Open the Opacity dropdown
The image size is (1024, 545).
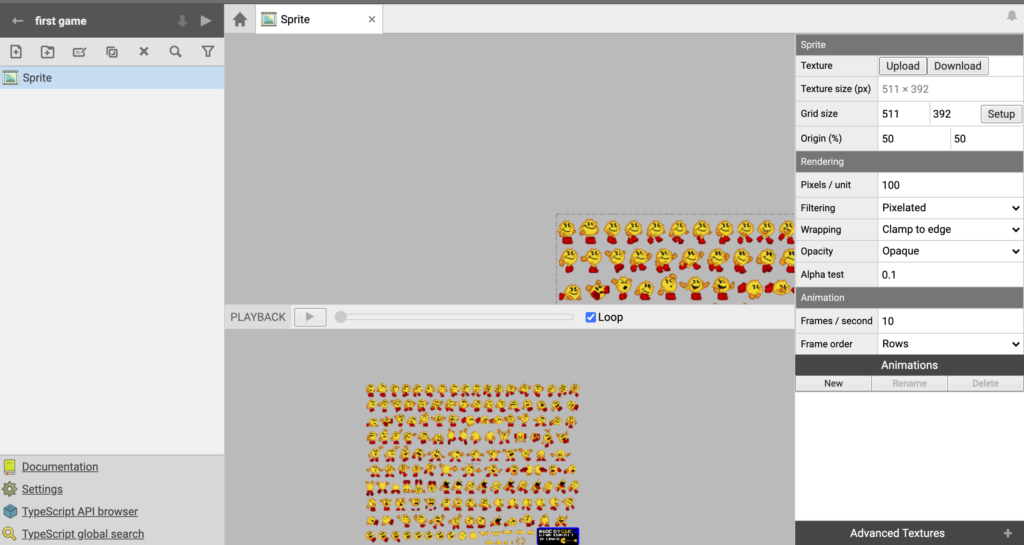(950, 251)
